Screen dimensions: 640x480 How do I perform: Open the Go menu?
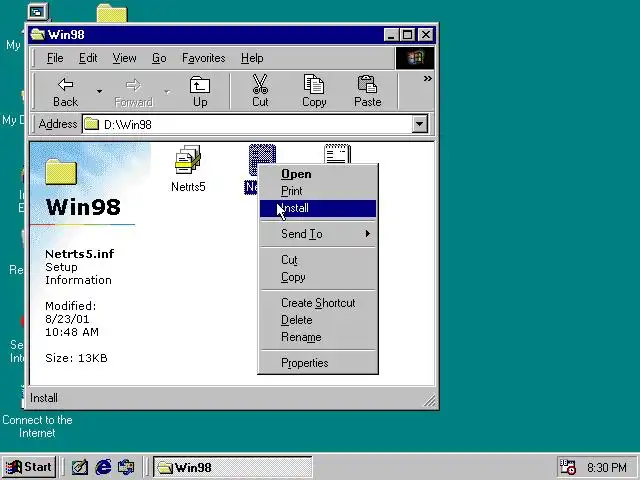[159, 58]
